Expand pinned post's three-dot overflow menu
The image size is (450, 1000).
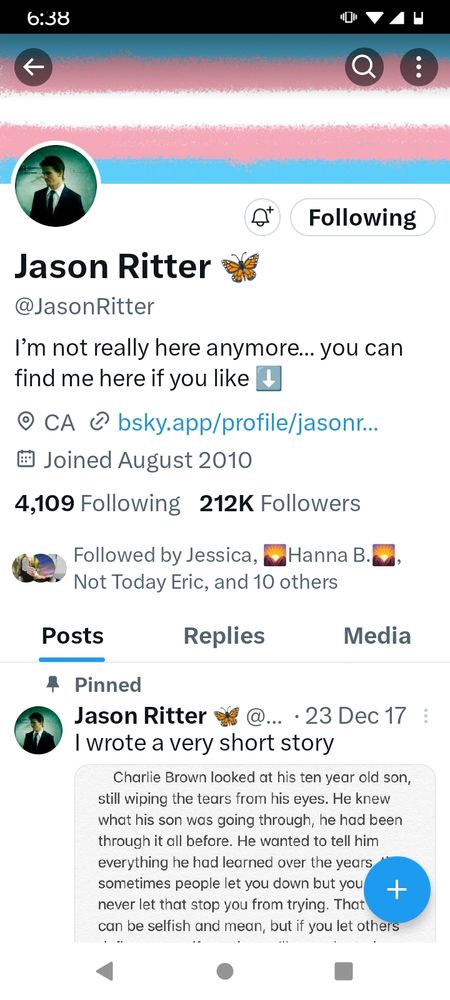pyautogui.click(x=426, y=717)
